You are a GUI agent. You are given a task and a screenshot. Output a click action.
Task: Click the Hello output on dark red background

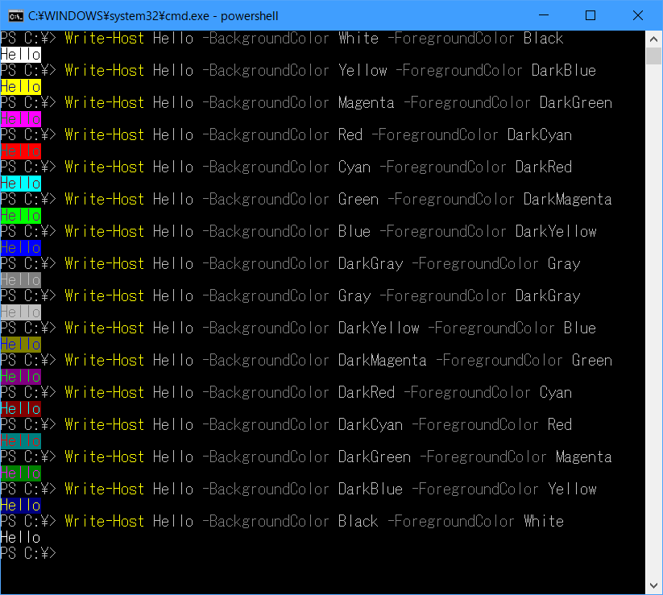point(21,409)
